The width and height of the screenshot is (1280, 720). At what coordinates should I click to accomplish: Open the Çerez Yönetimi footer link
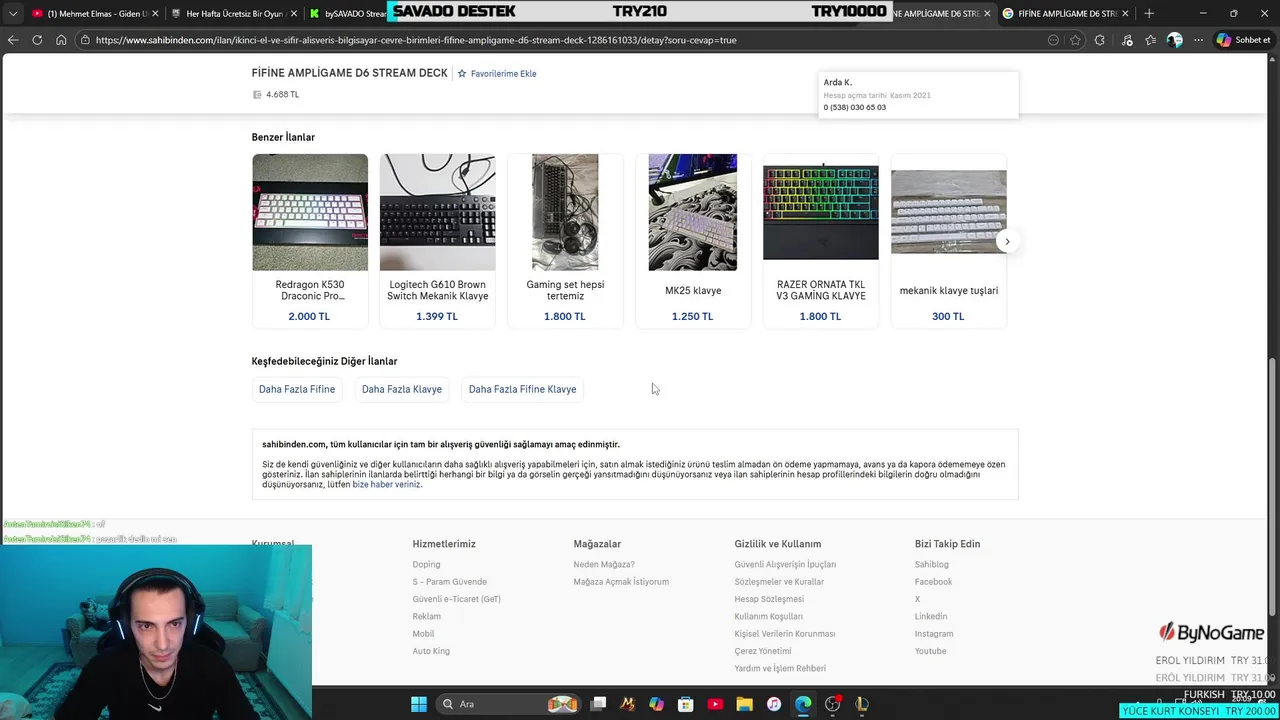point(763,651)
